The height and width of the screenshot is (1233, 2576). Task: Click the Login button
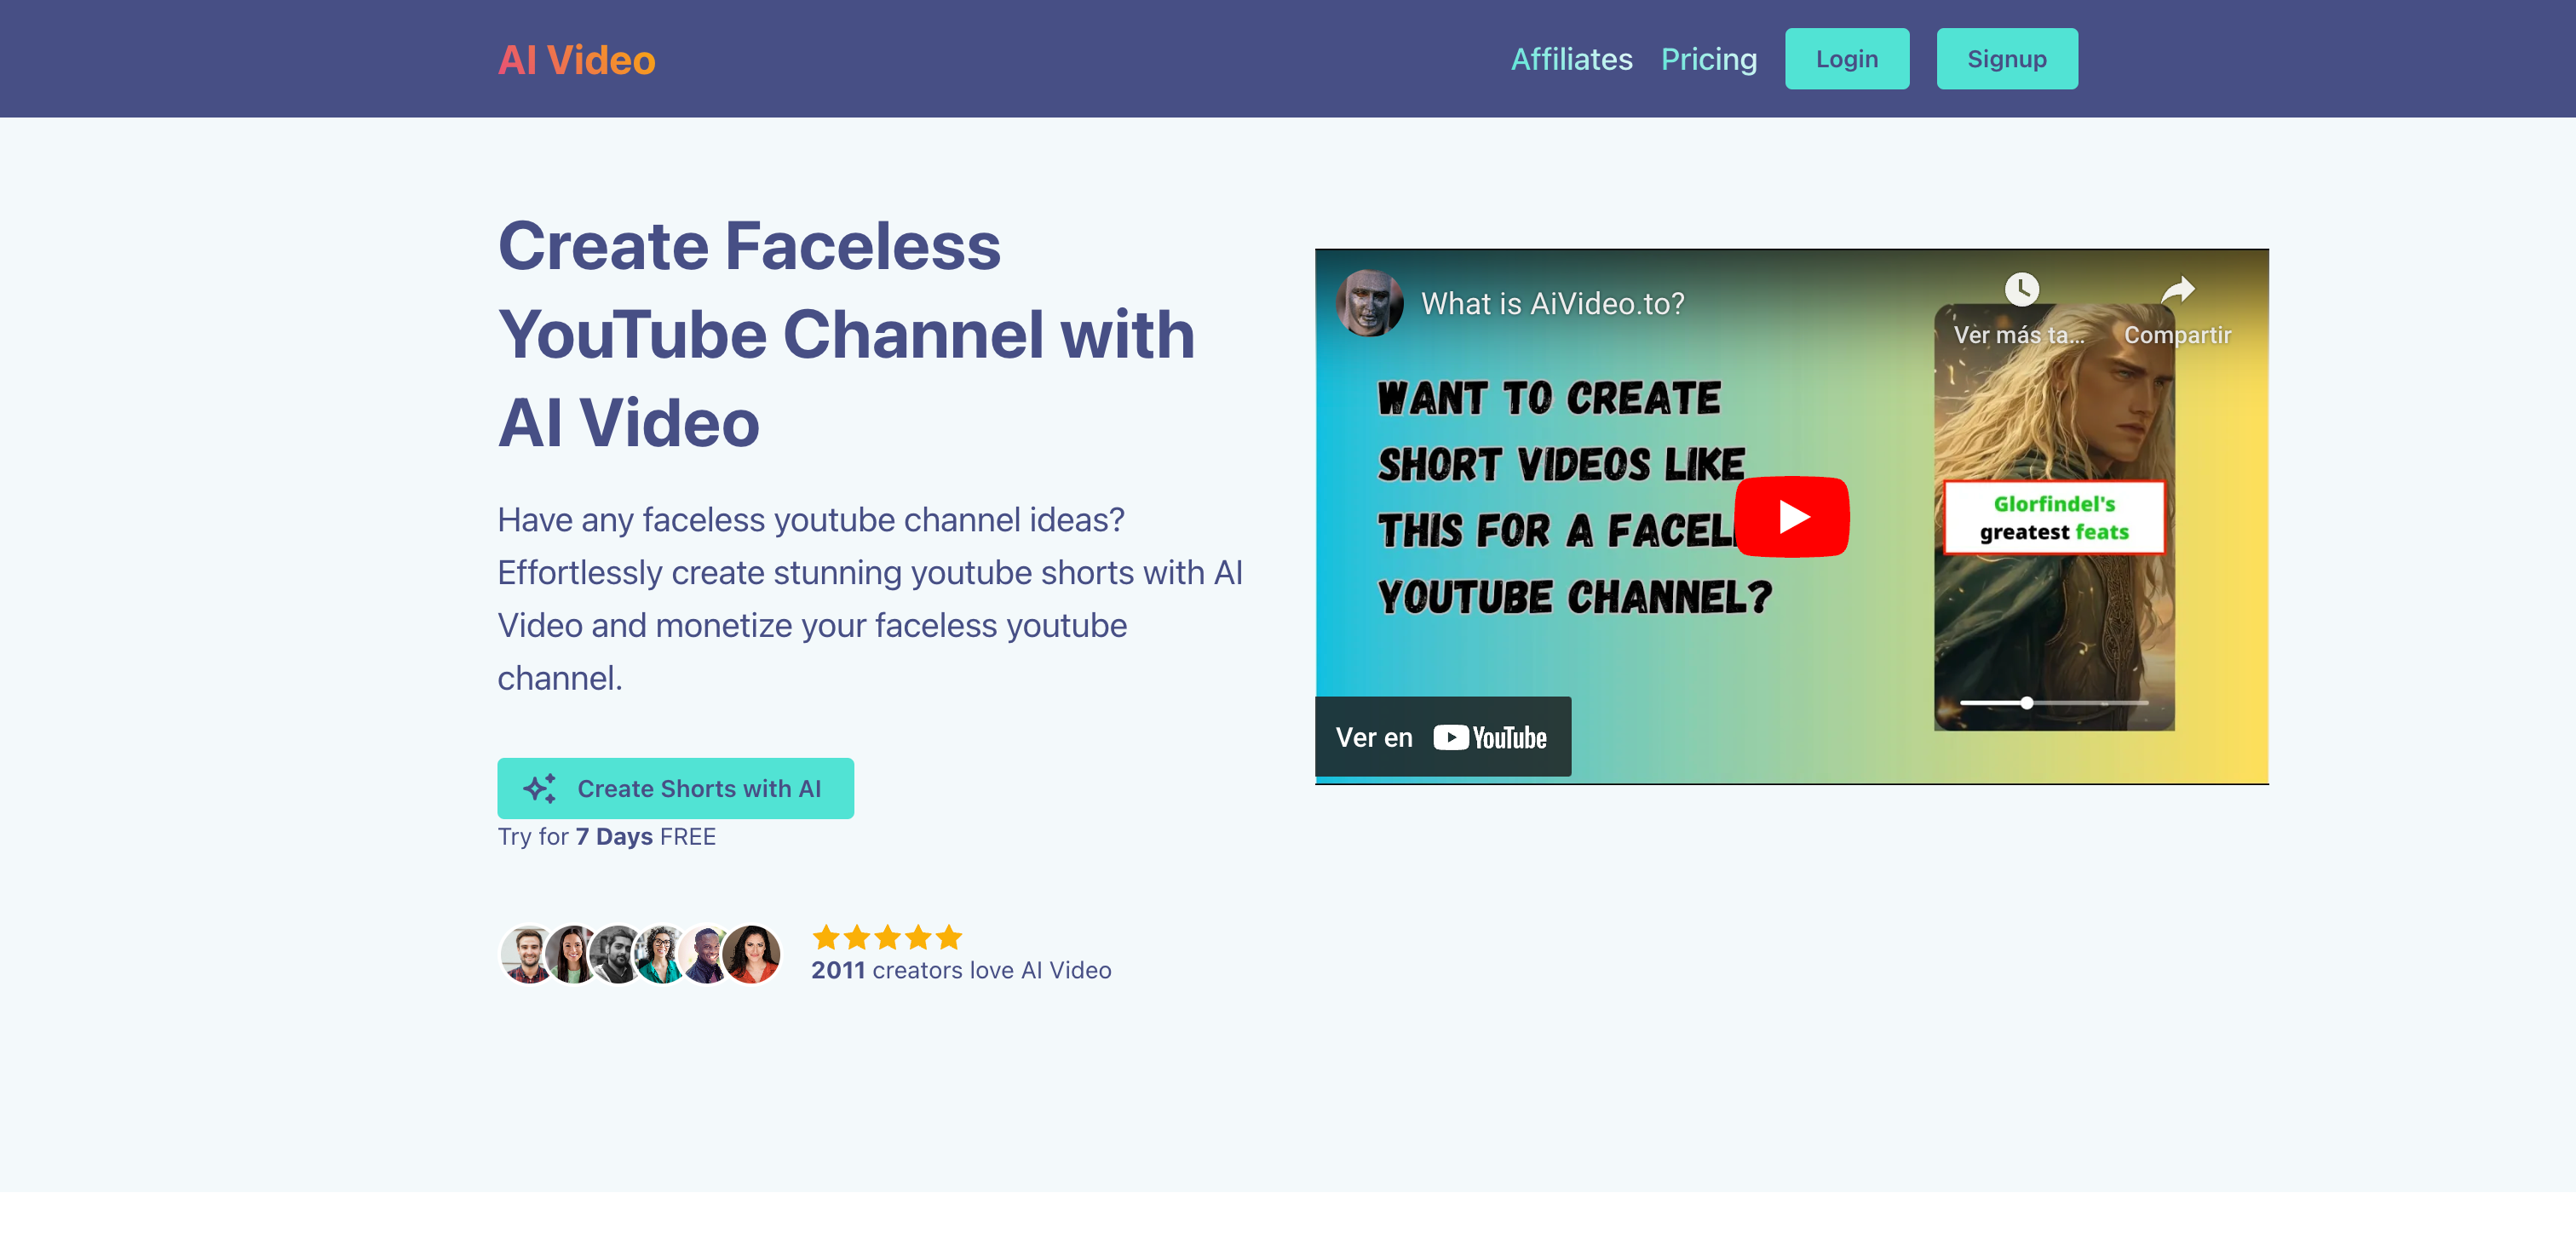(1846, 59)
